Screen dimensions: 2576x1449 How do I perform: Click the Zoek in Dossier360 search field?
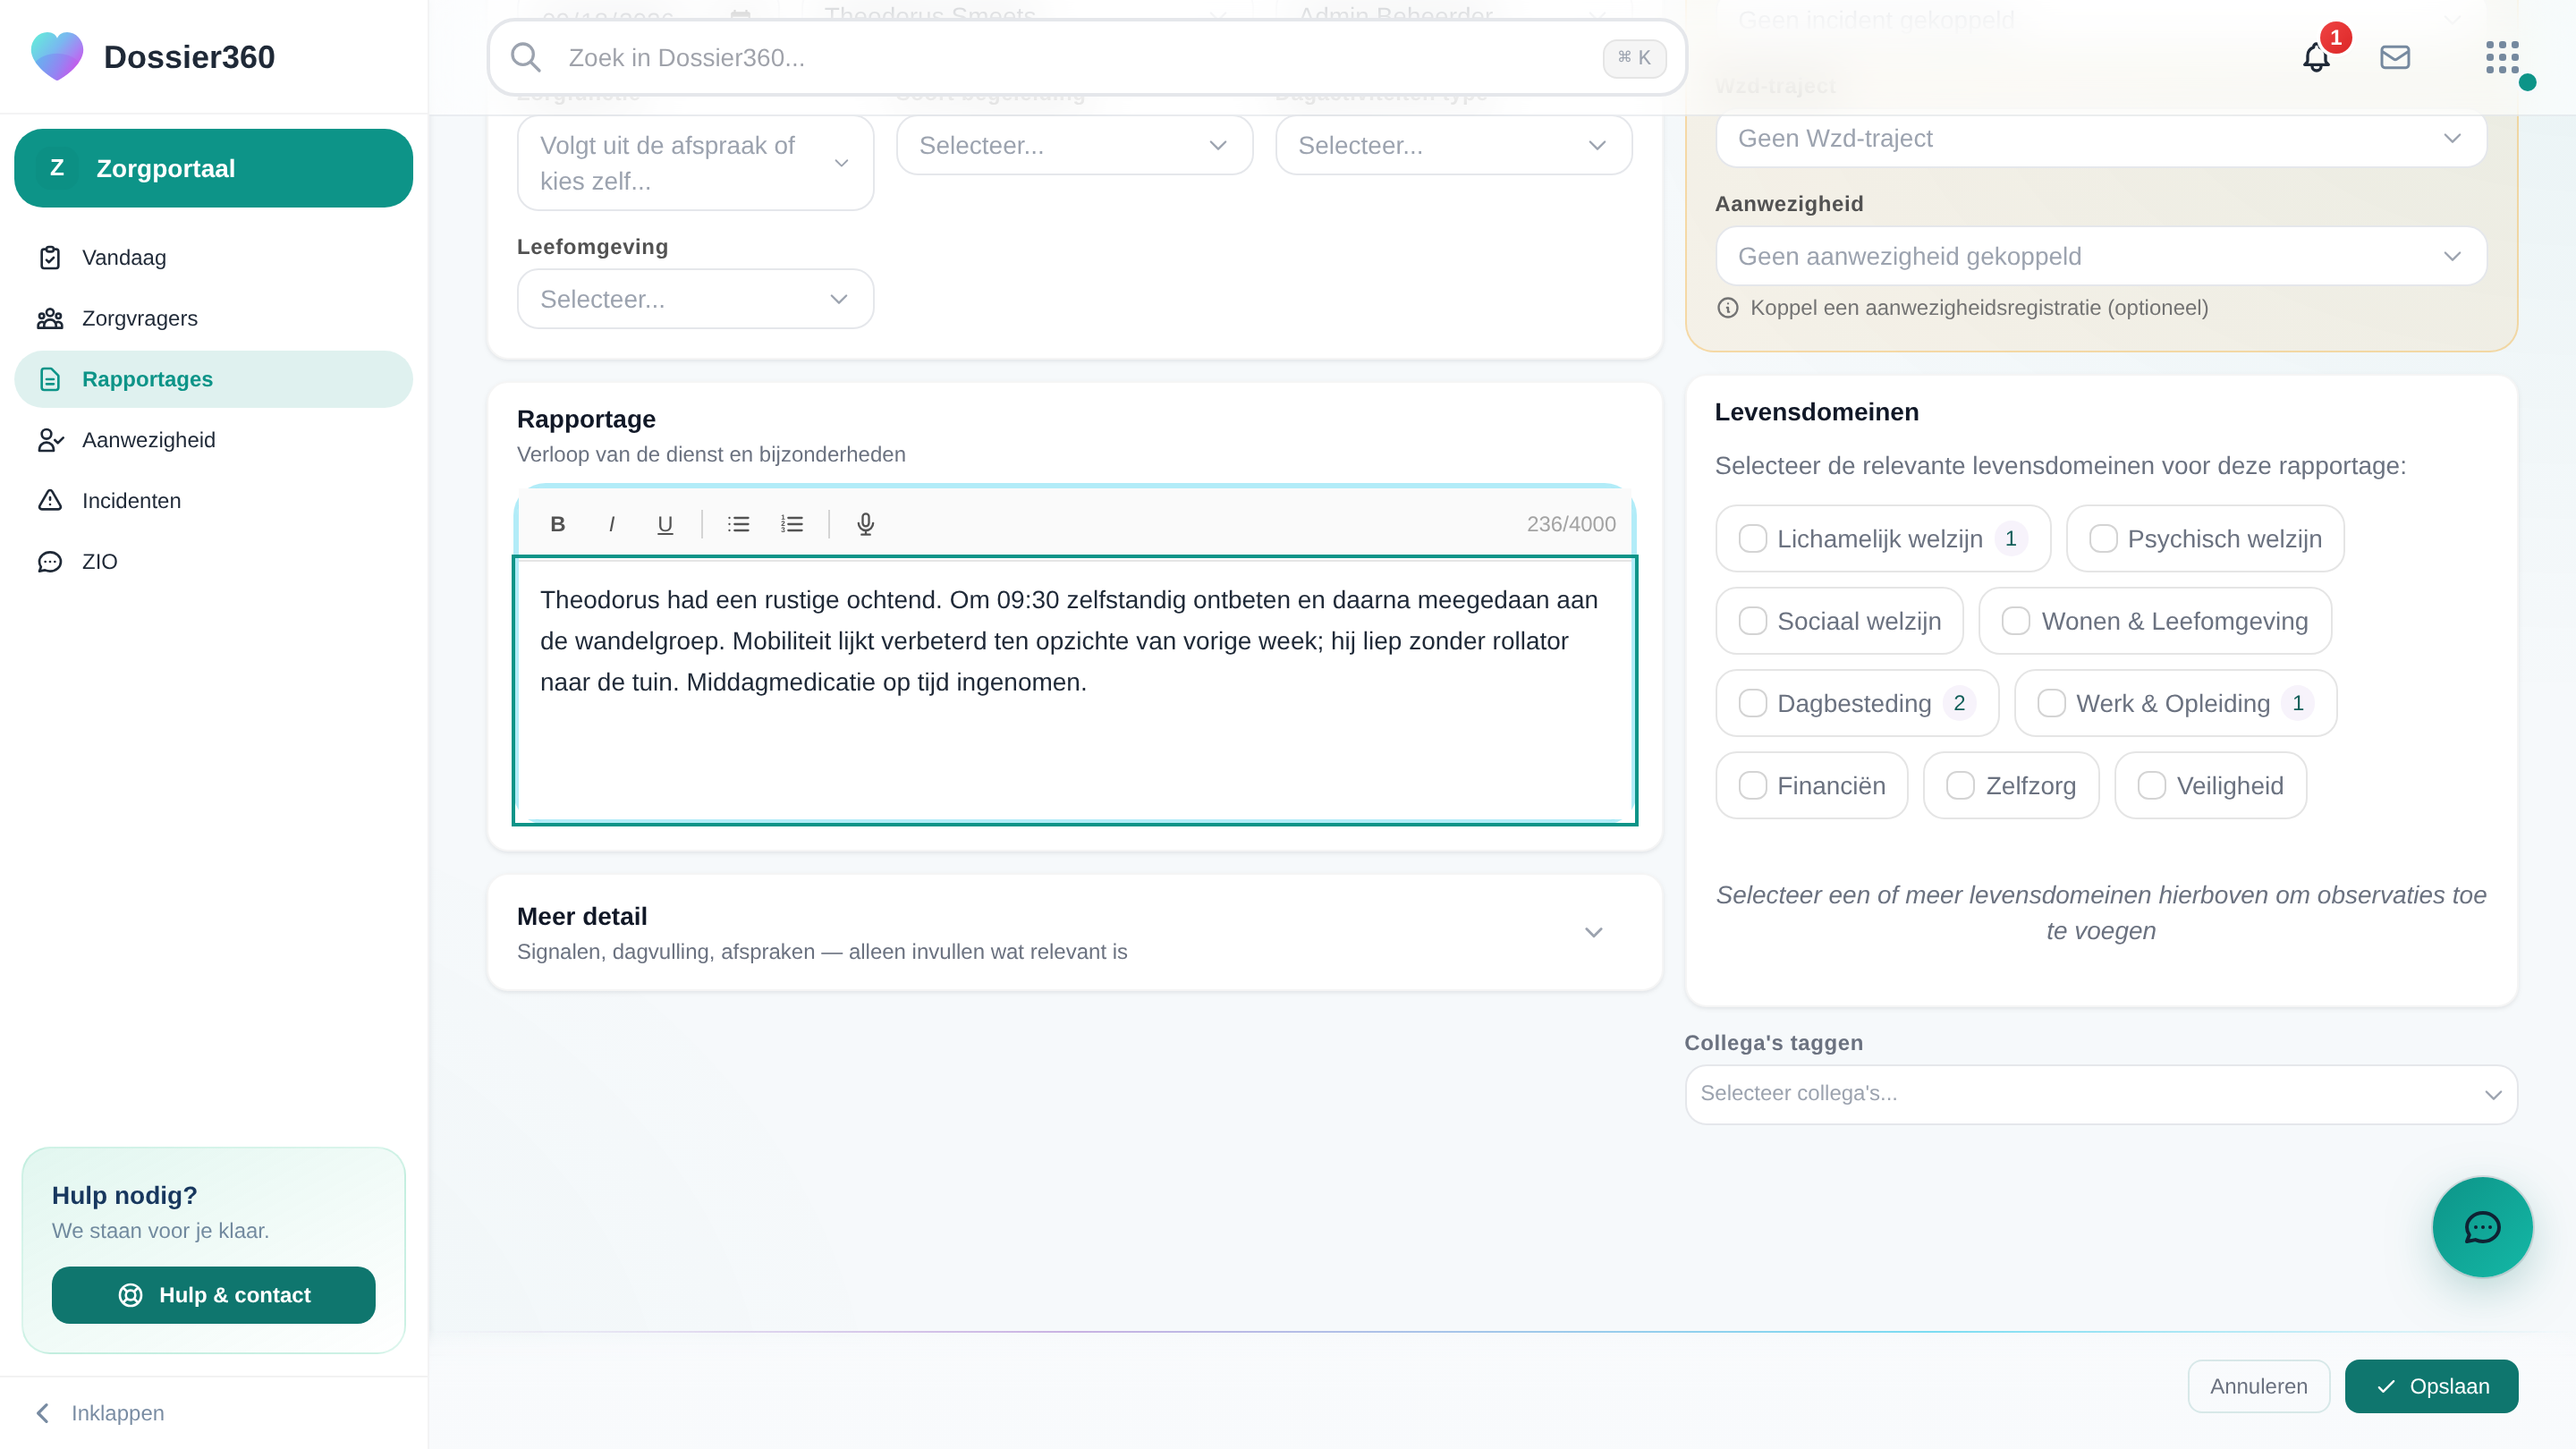pyautogui.click(x=1087, y=58)
